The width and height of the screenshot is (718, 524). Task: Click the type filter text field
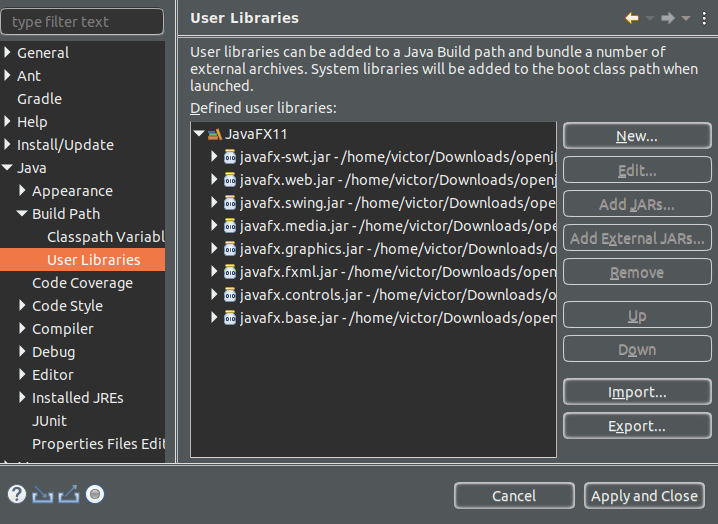(82, 22)
